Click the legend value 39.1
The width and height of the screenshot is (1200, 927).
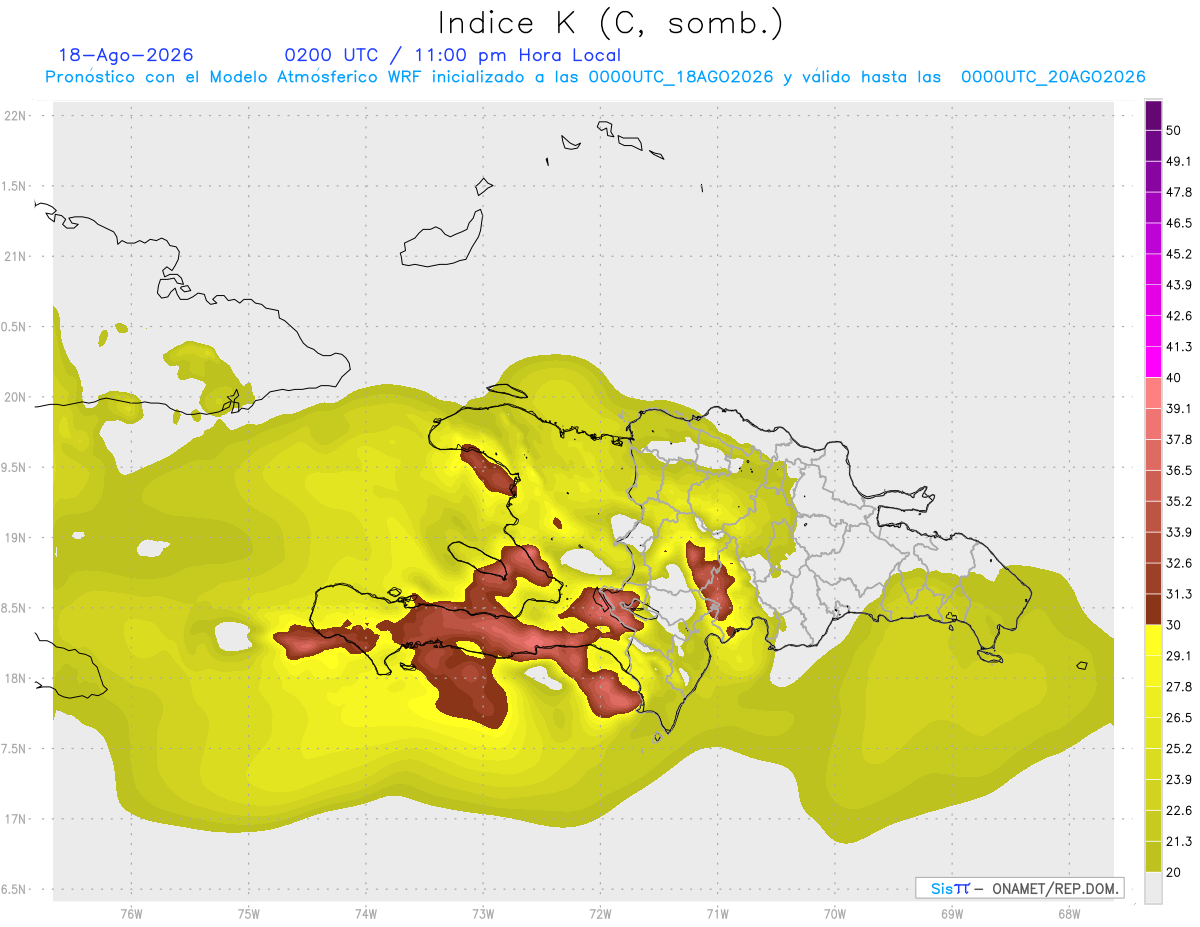[1178, 408]
